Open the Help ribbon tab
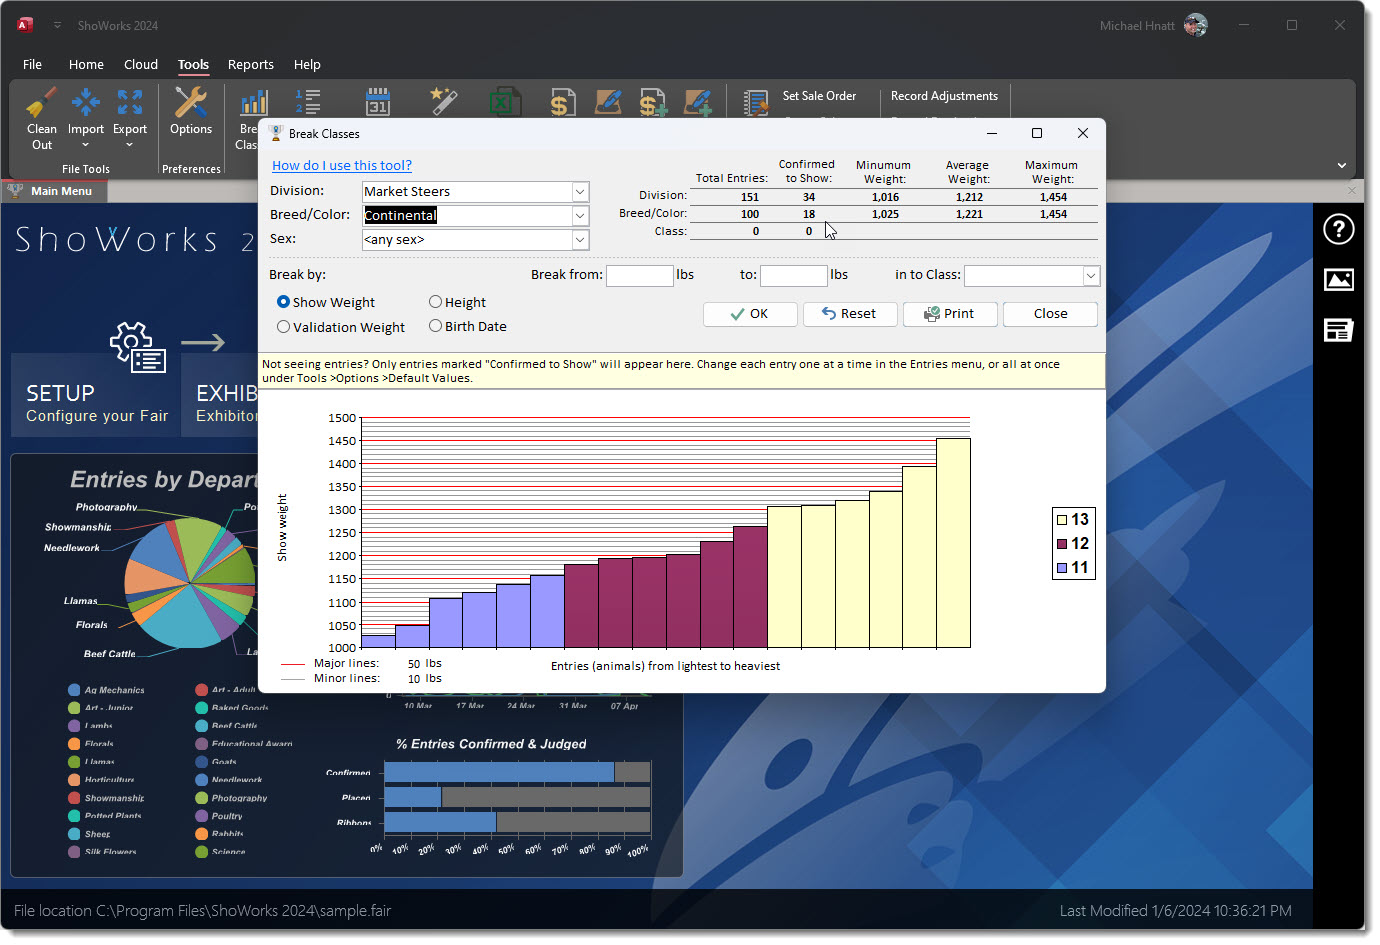This screenshot has width=1380, height=945. (307, 64)
